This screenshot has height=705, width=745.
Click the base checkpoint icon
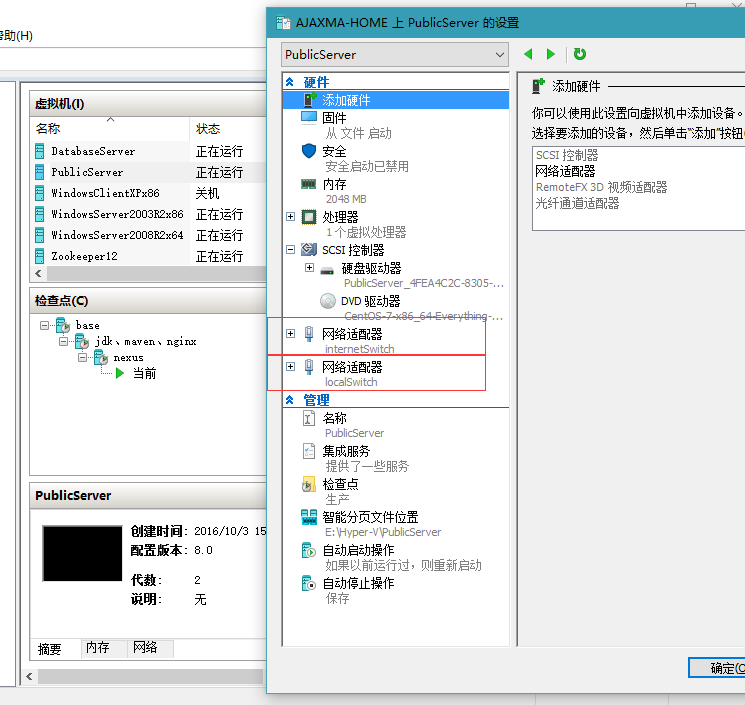coord(63,325)
